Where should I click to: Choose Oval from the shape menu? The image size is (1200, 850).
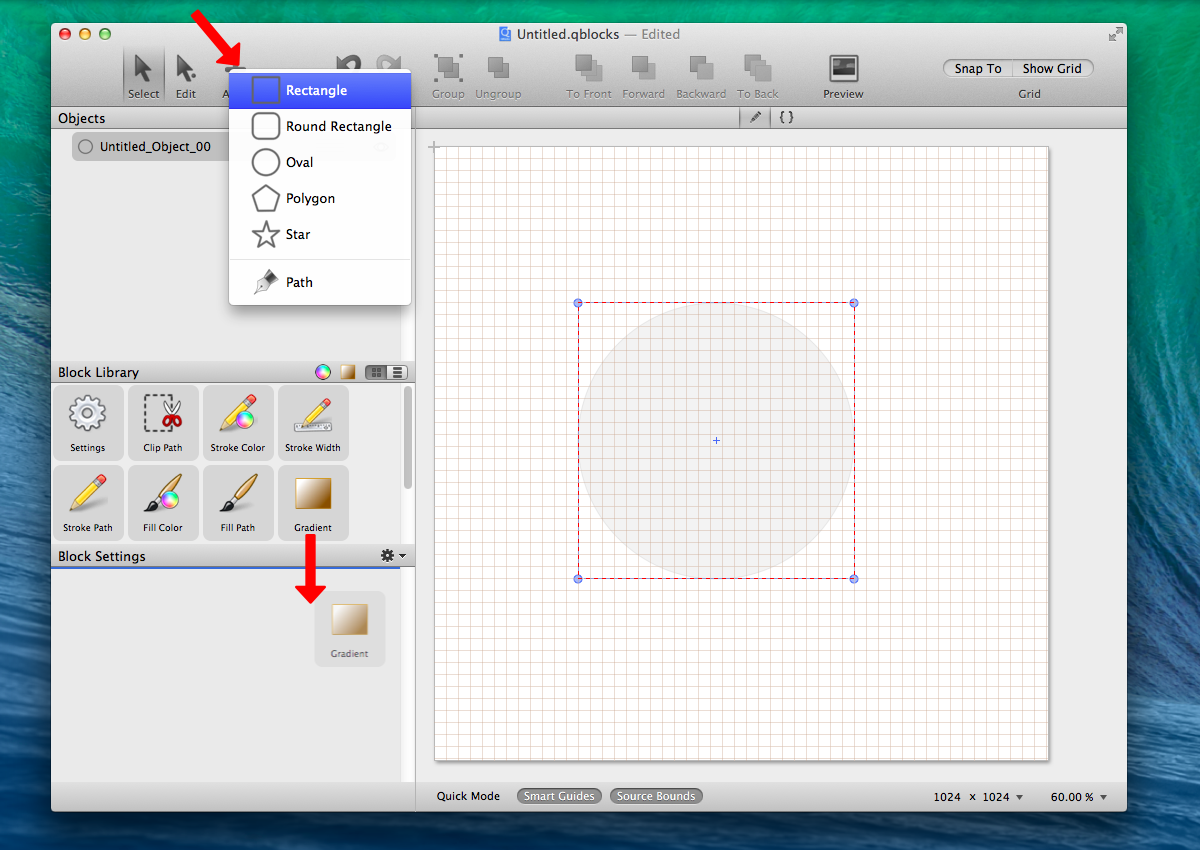point(320,162)
